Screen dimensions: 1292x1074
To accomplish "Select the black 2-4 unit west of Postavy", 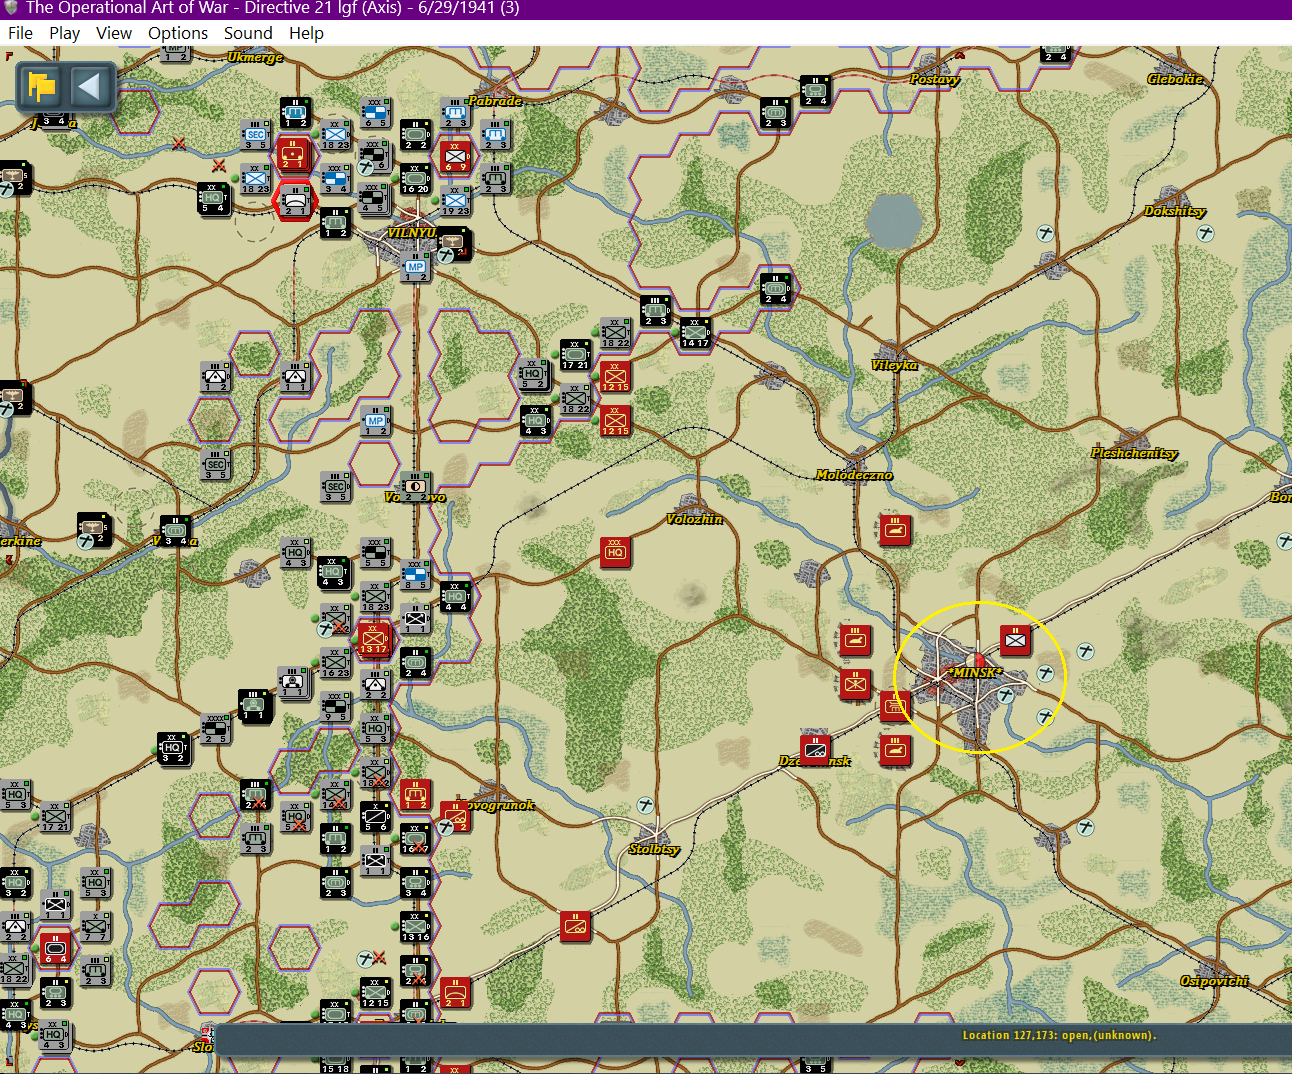I will [x=815, y=91].
